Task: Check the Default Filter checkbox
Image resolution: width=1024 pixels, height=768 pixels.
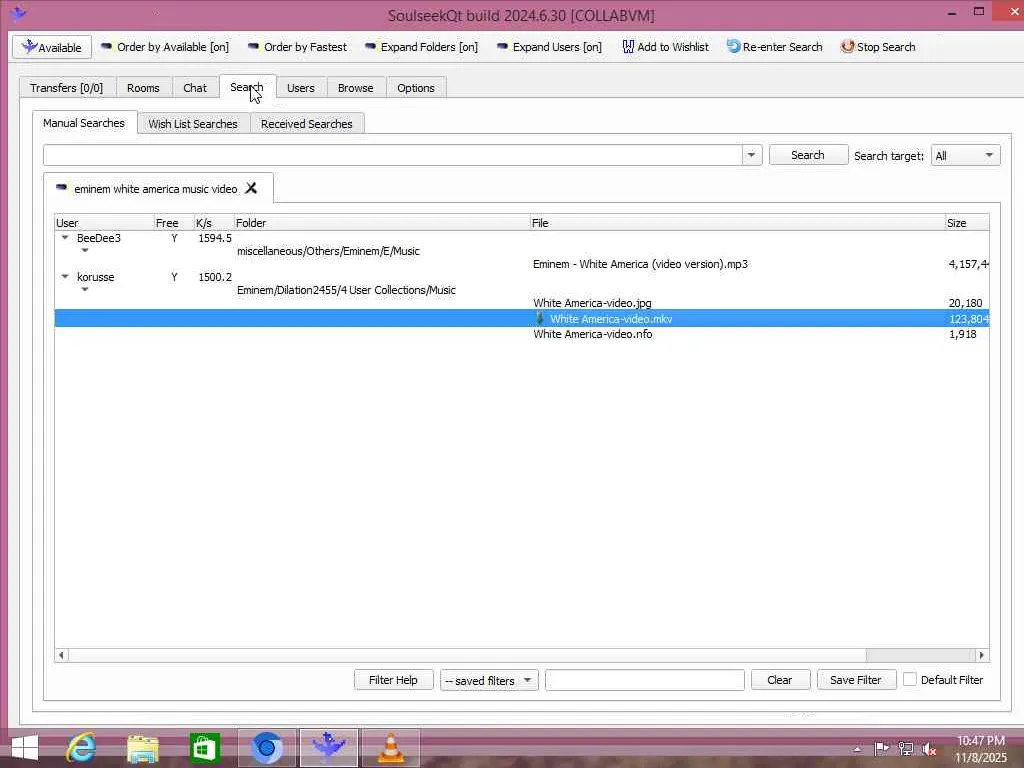Action: click(910, 679)
